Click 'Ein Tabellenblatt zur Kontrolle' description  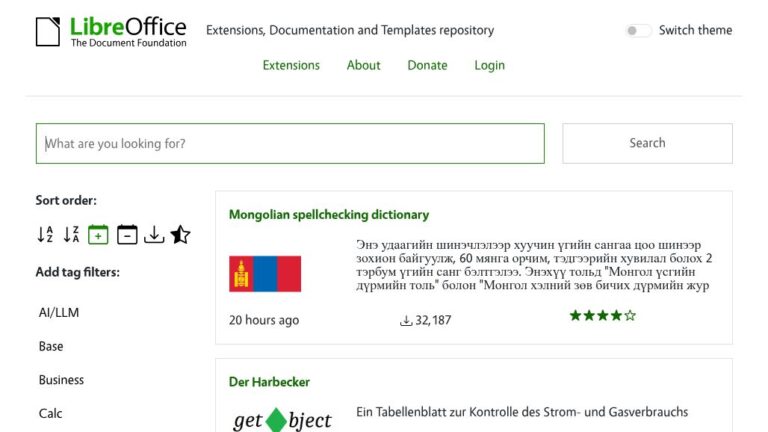pos(522,412)
